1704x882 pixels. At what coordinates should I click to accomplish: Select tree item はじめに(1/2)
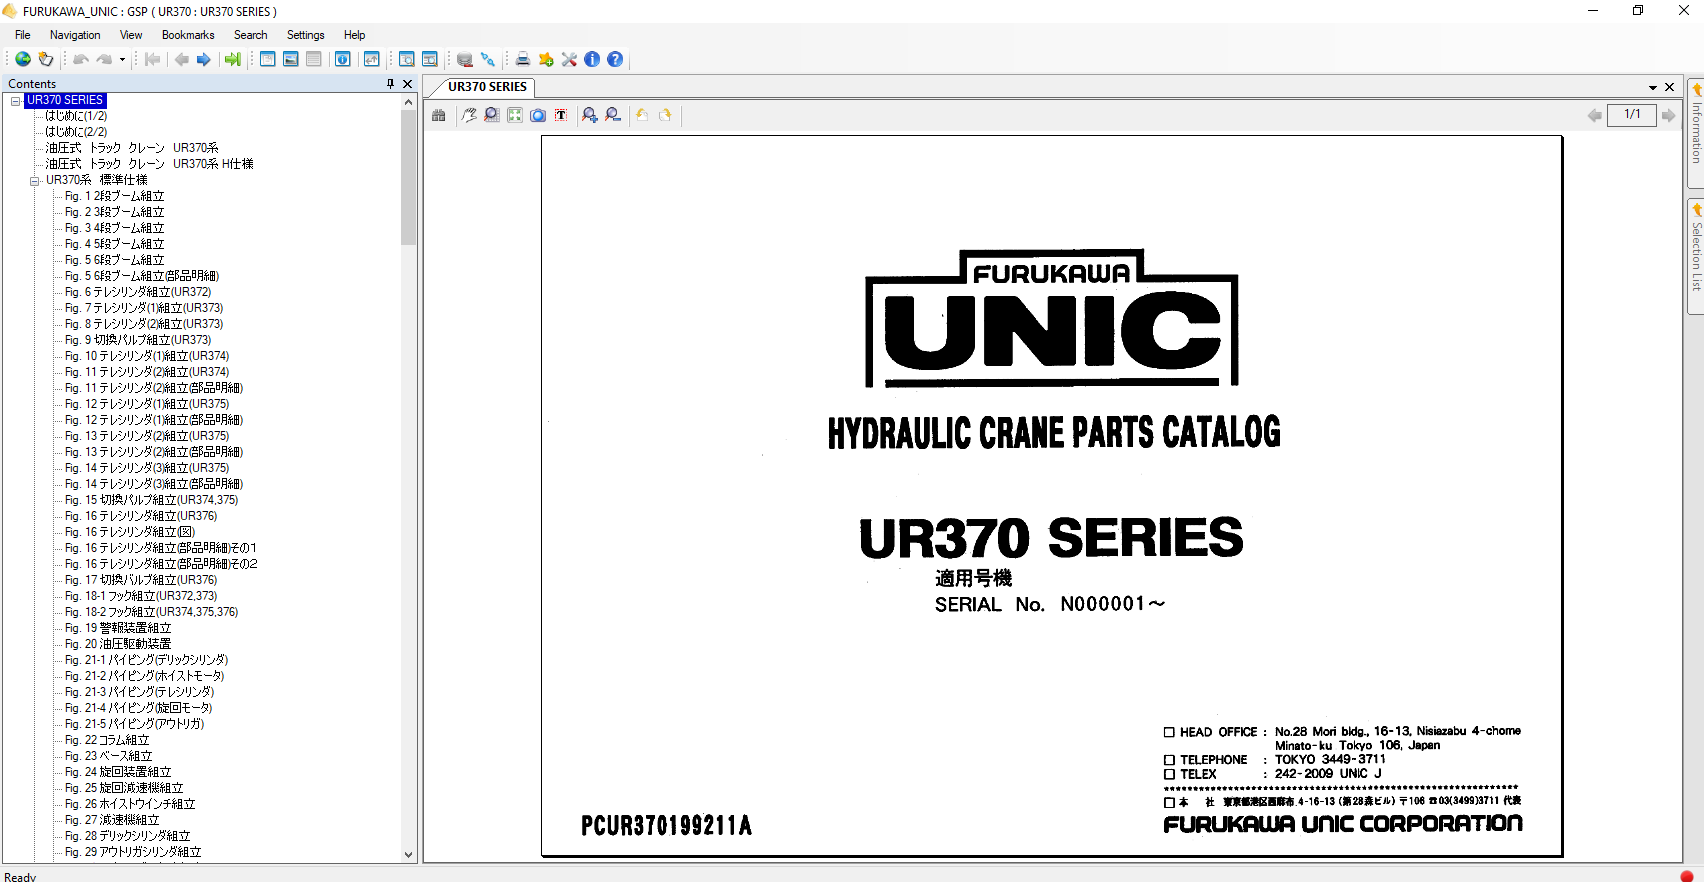click(76, 116)
